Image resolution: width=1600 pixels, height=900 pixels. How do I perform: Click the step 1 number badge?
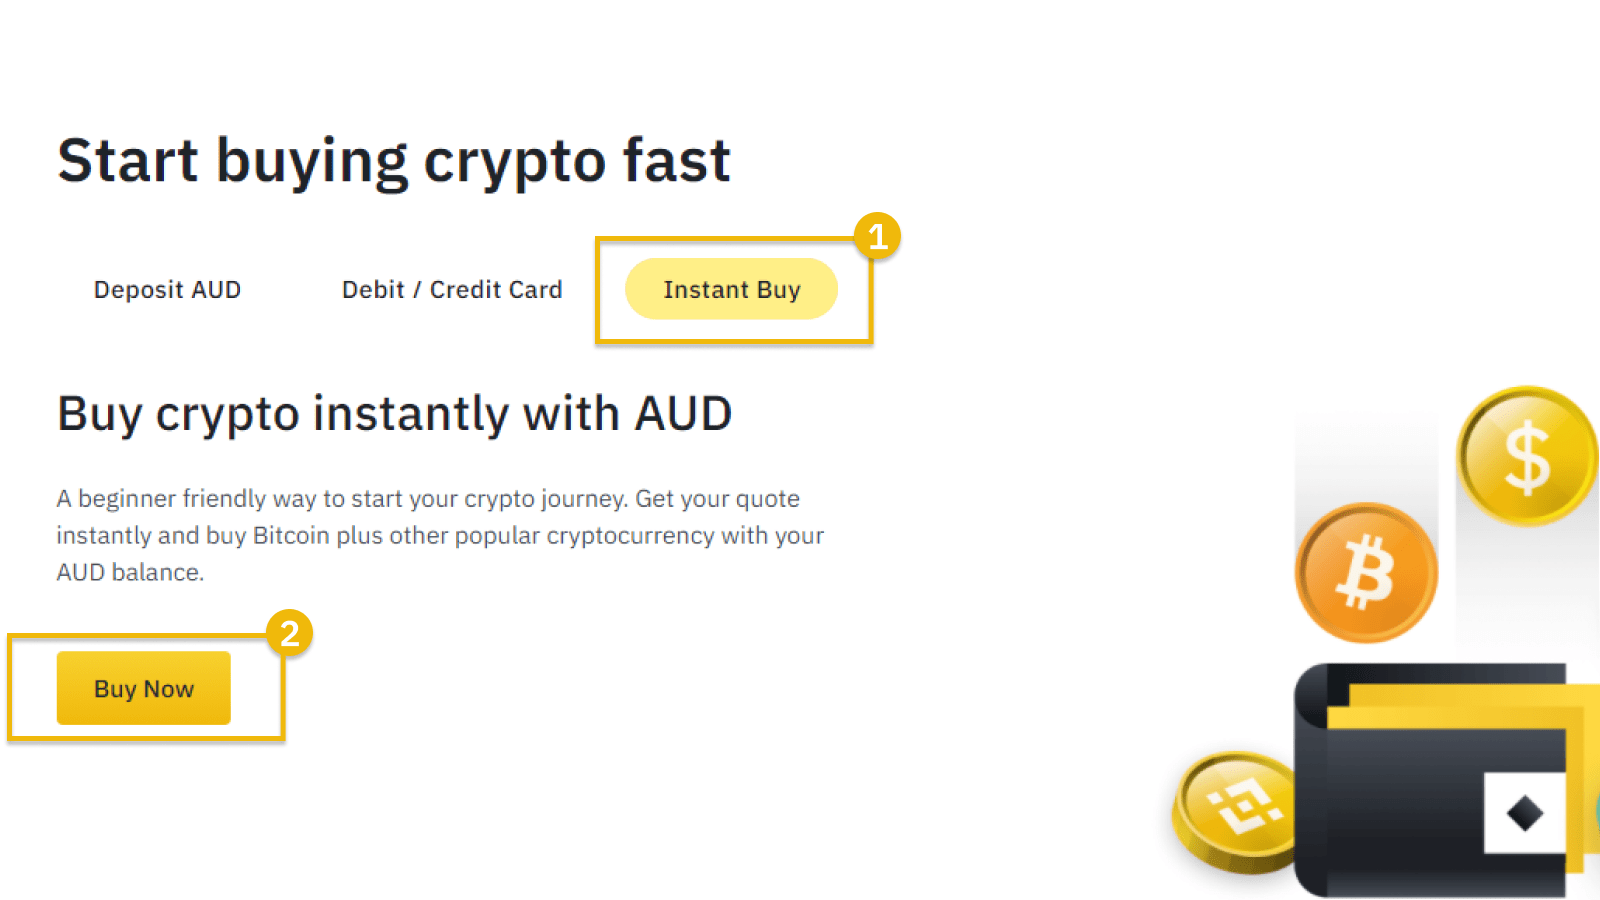[878, 236]
